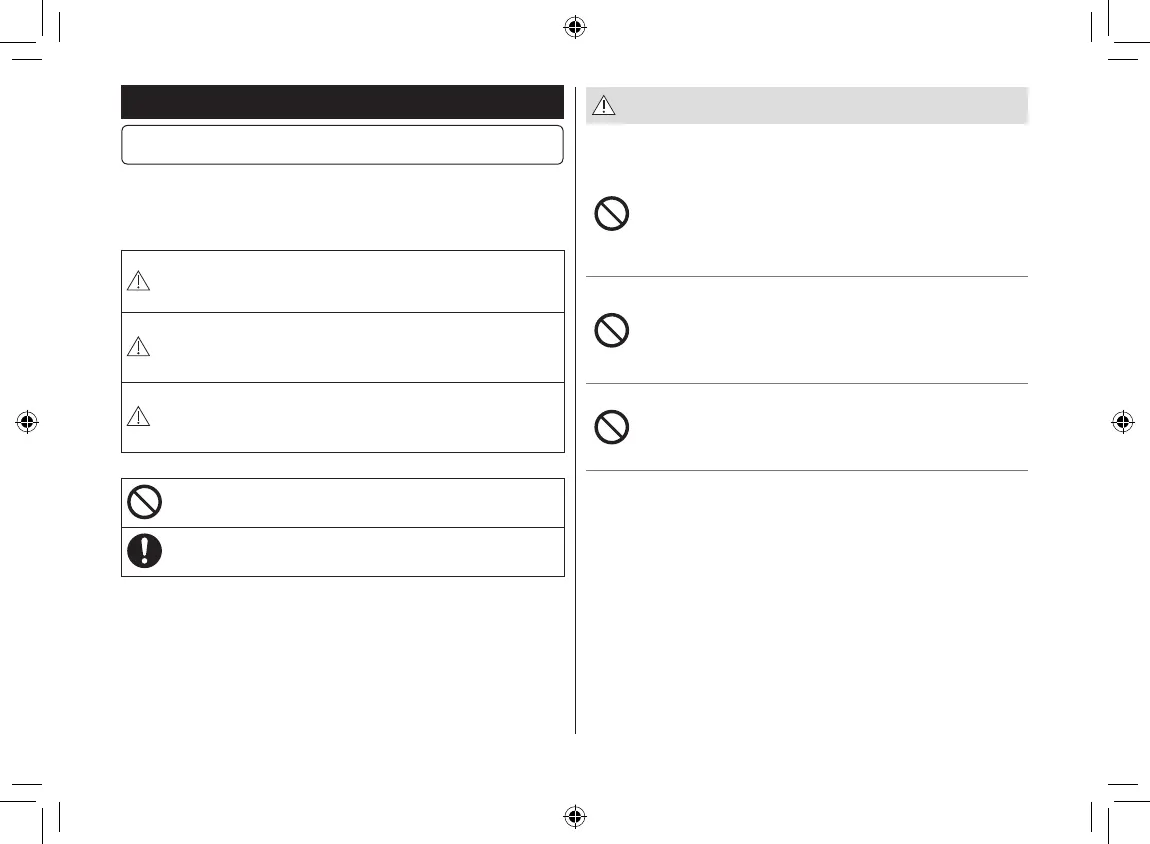Click the black title bar on the left page
The height and width of the screenshot is (844, 1150).
pos(342,102)
